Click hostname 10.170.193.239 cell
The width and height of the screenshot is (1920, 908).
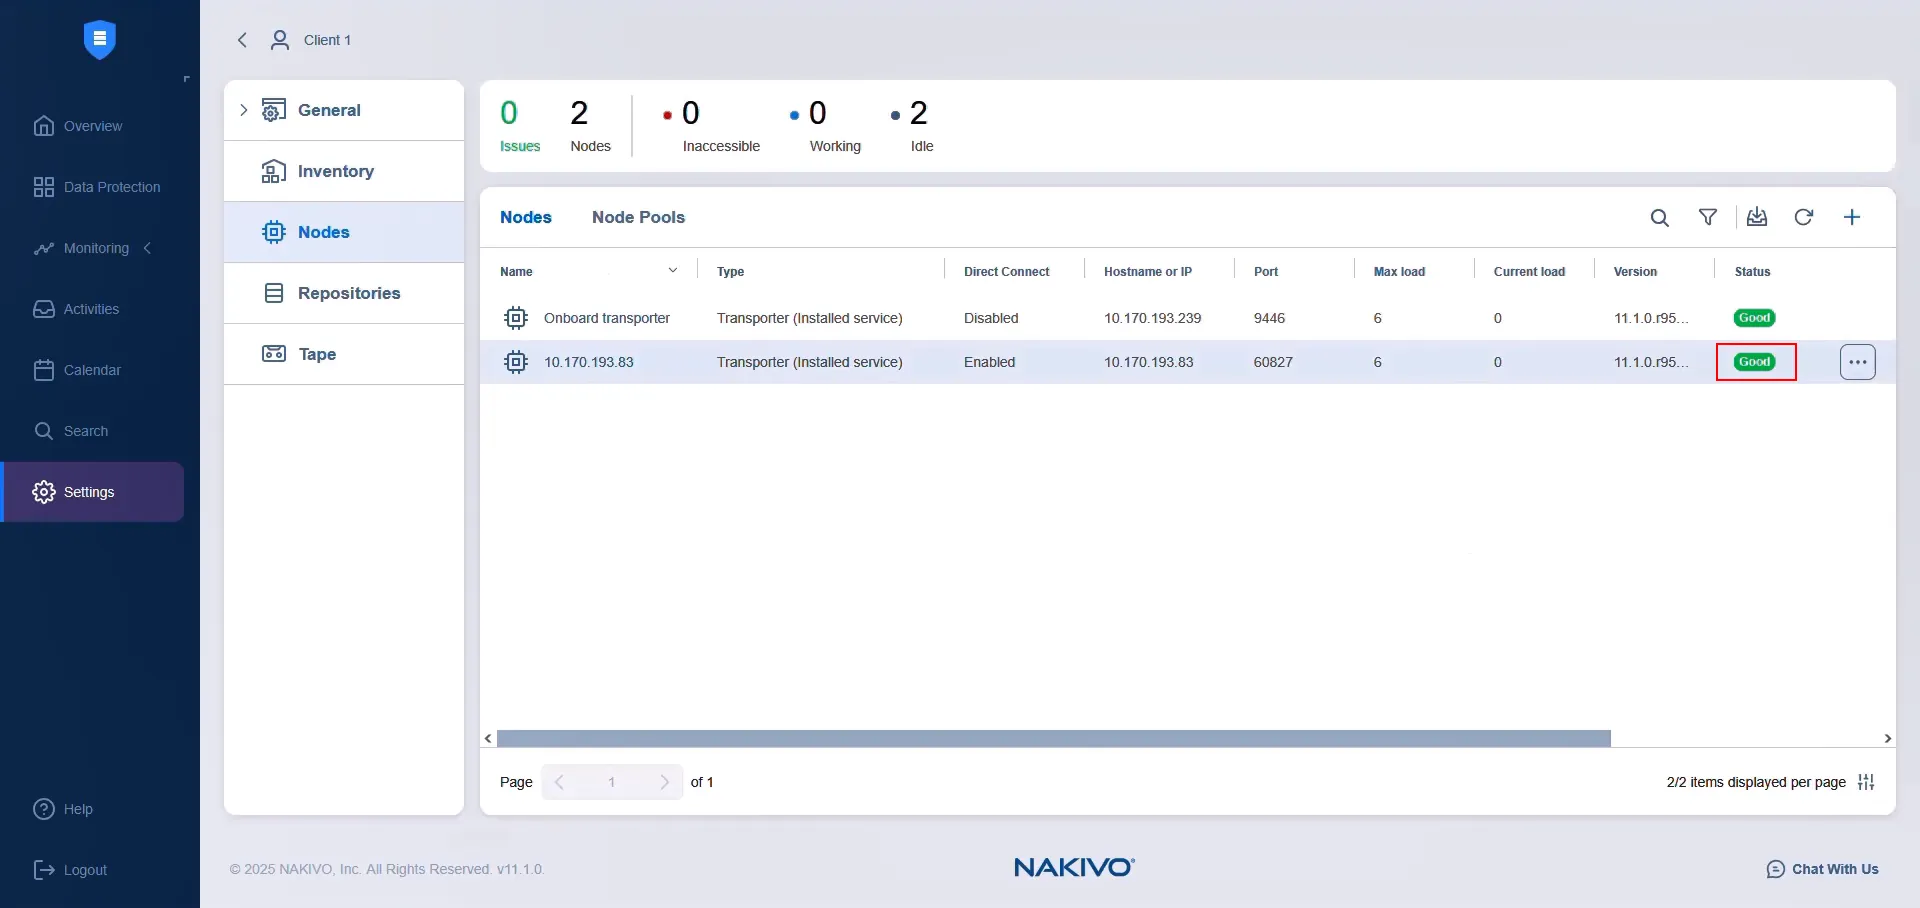tap(1152, 318)
